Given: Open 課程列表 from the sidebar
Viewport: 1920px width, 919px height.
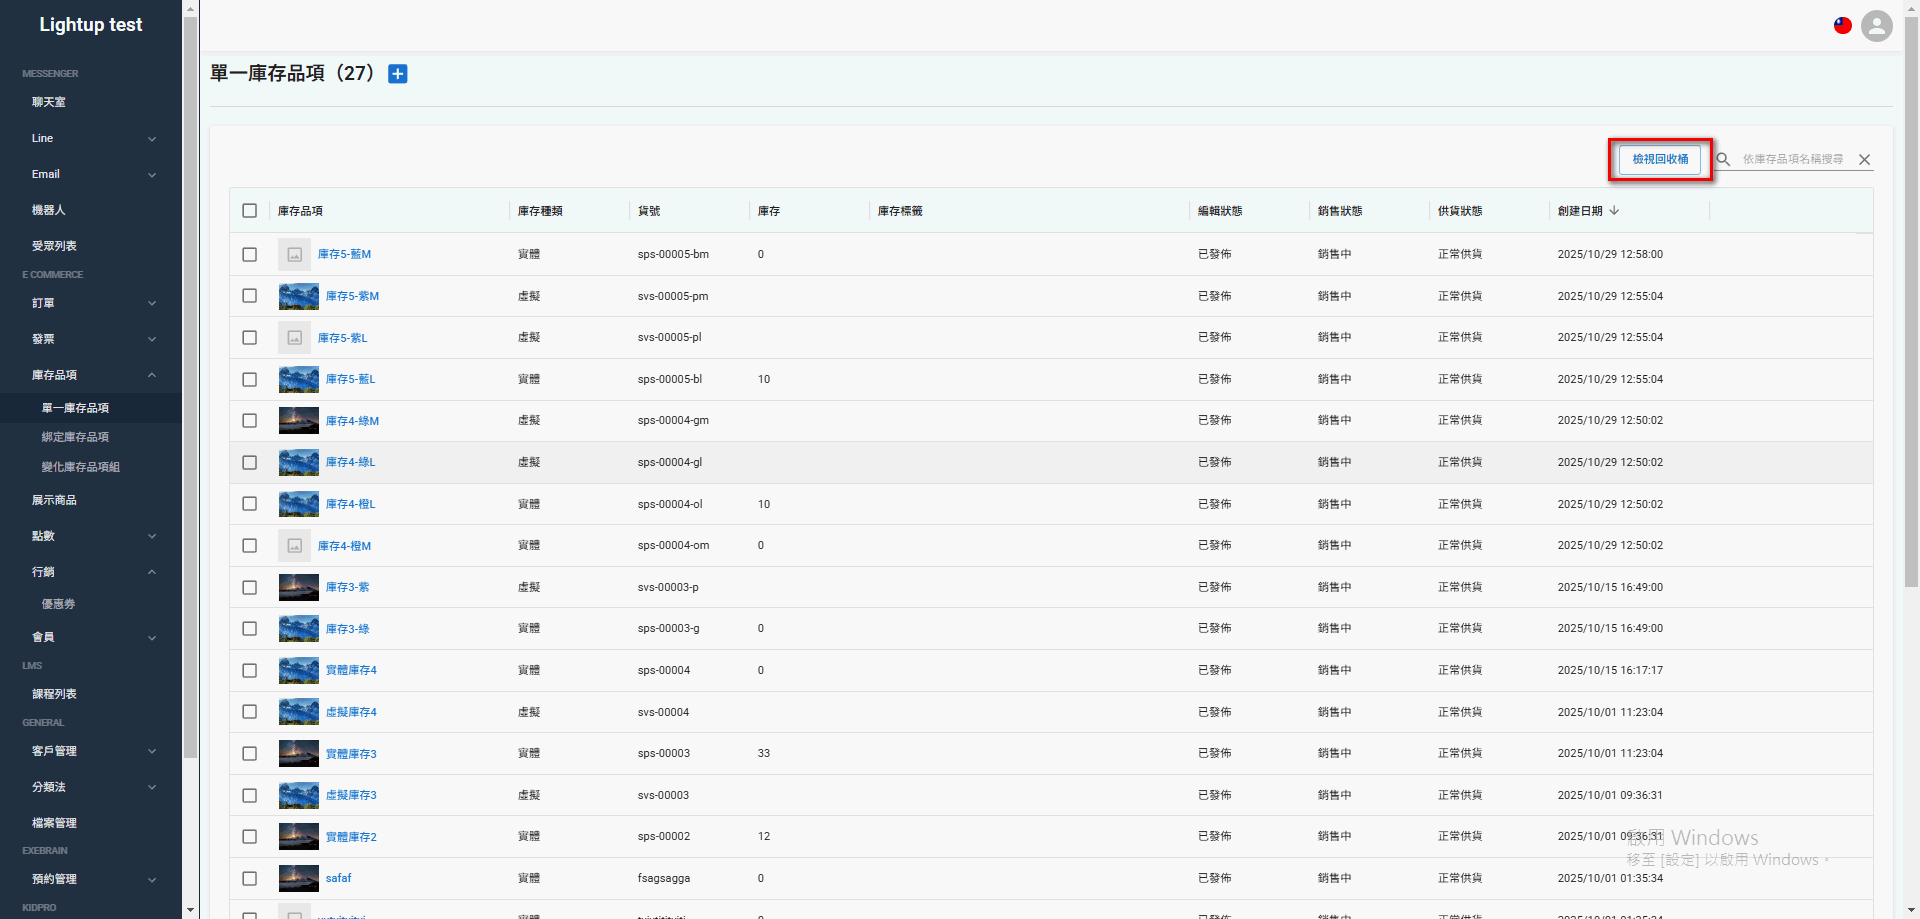Looking at the screenshot, I should (54, 693).
